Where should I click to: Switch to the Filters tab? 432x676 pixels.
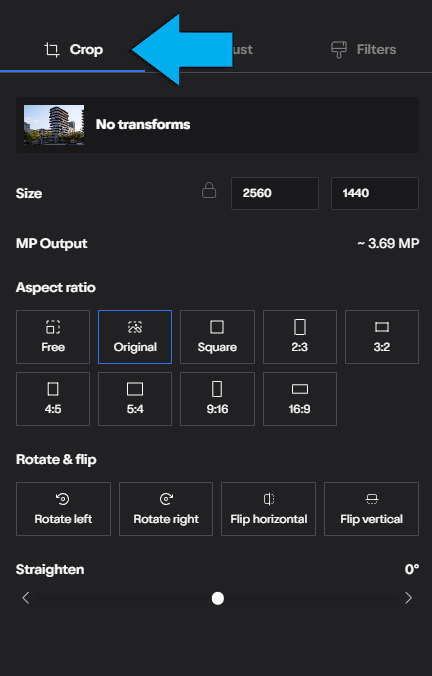(363, 50)
